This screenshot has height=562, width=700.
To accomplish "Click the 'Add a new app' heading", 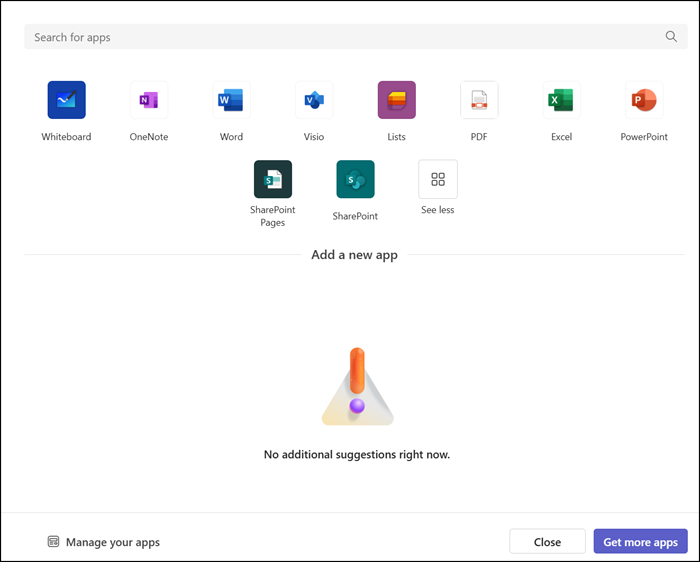I will pos(354,255).
